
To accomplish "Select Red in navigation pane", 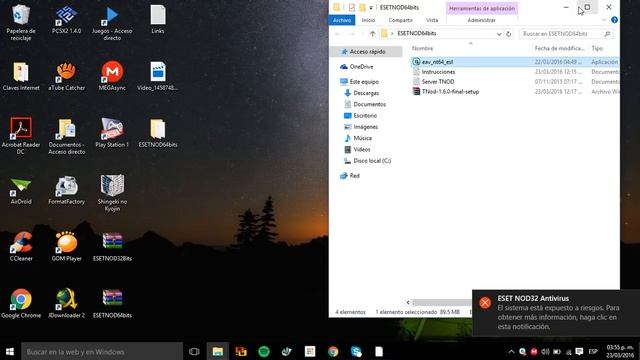I will pyautogui.click(x=350, y=176).
